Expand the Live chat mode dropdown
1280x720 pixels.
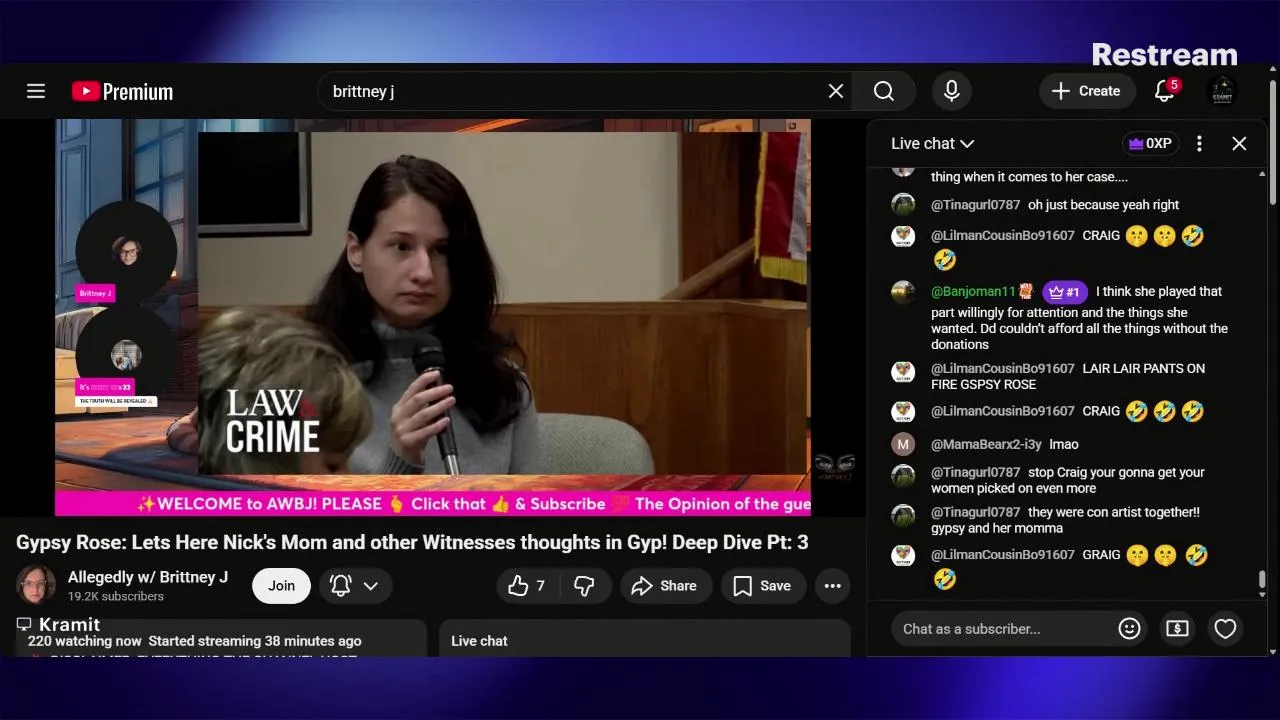pyautogui.click(x=932, y=143)
